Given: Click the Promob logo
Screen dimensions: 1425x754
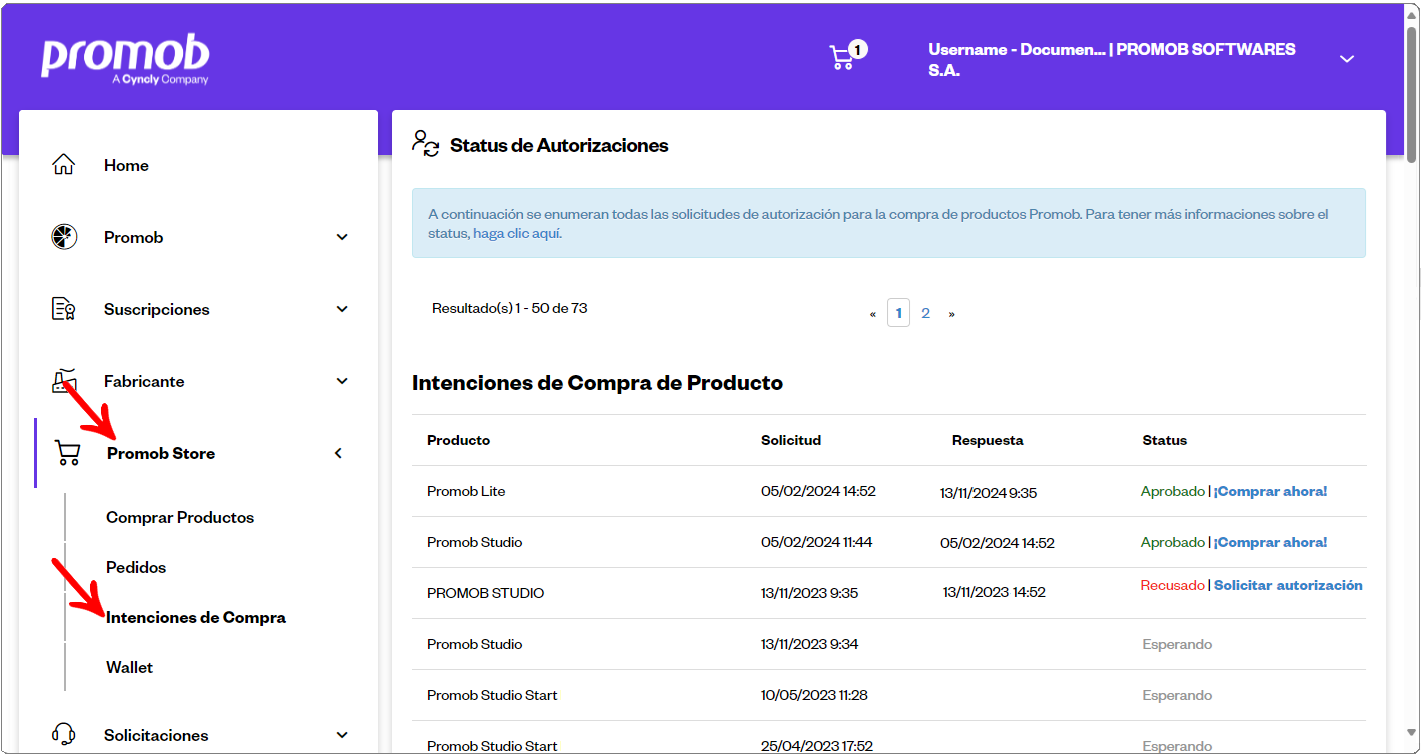Looking at the screenshot, I should (125, 60).
